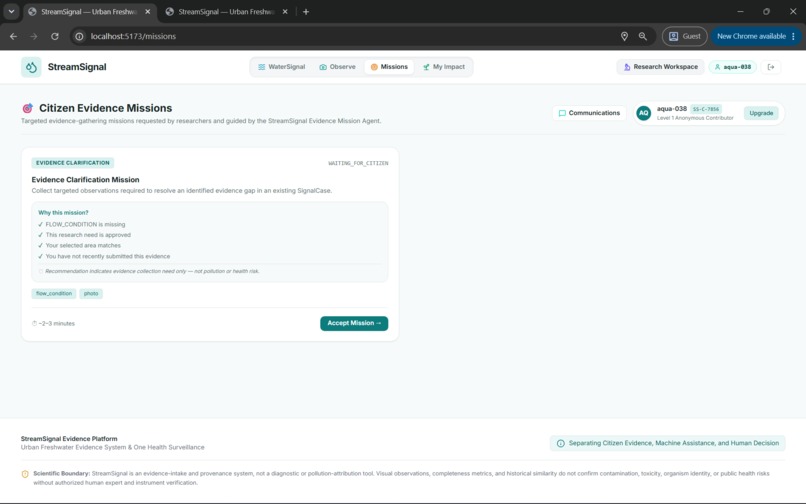Click the Upgrade button
Viewport: 806px width, 504px height.
click(761, 113)
